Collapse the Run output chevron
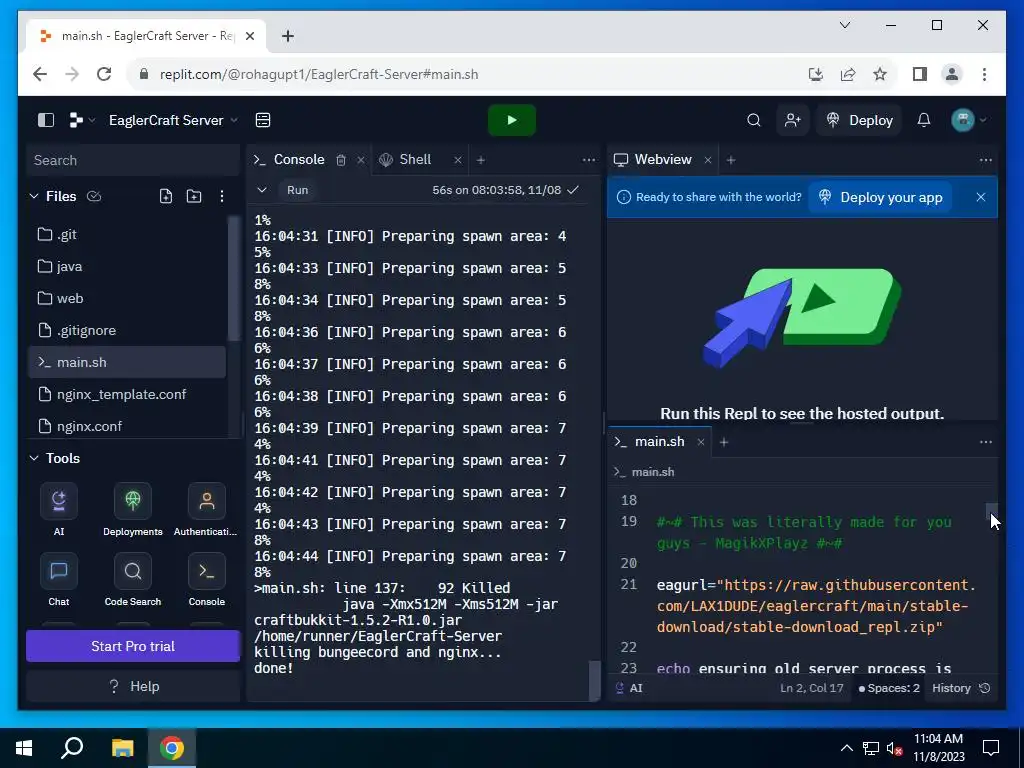The height and width of the screenshot is (768, 1024). pos(262,190)
